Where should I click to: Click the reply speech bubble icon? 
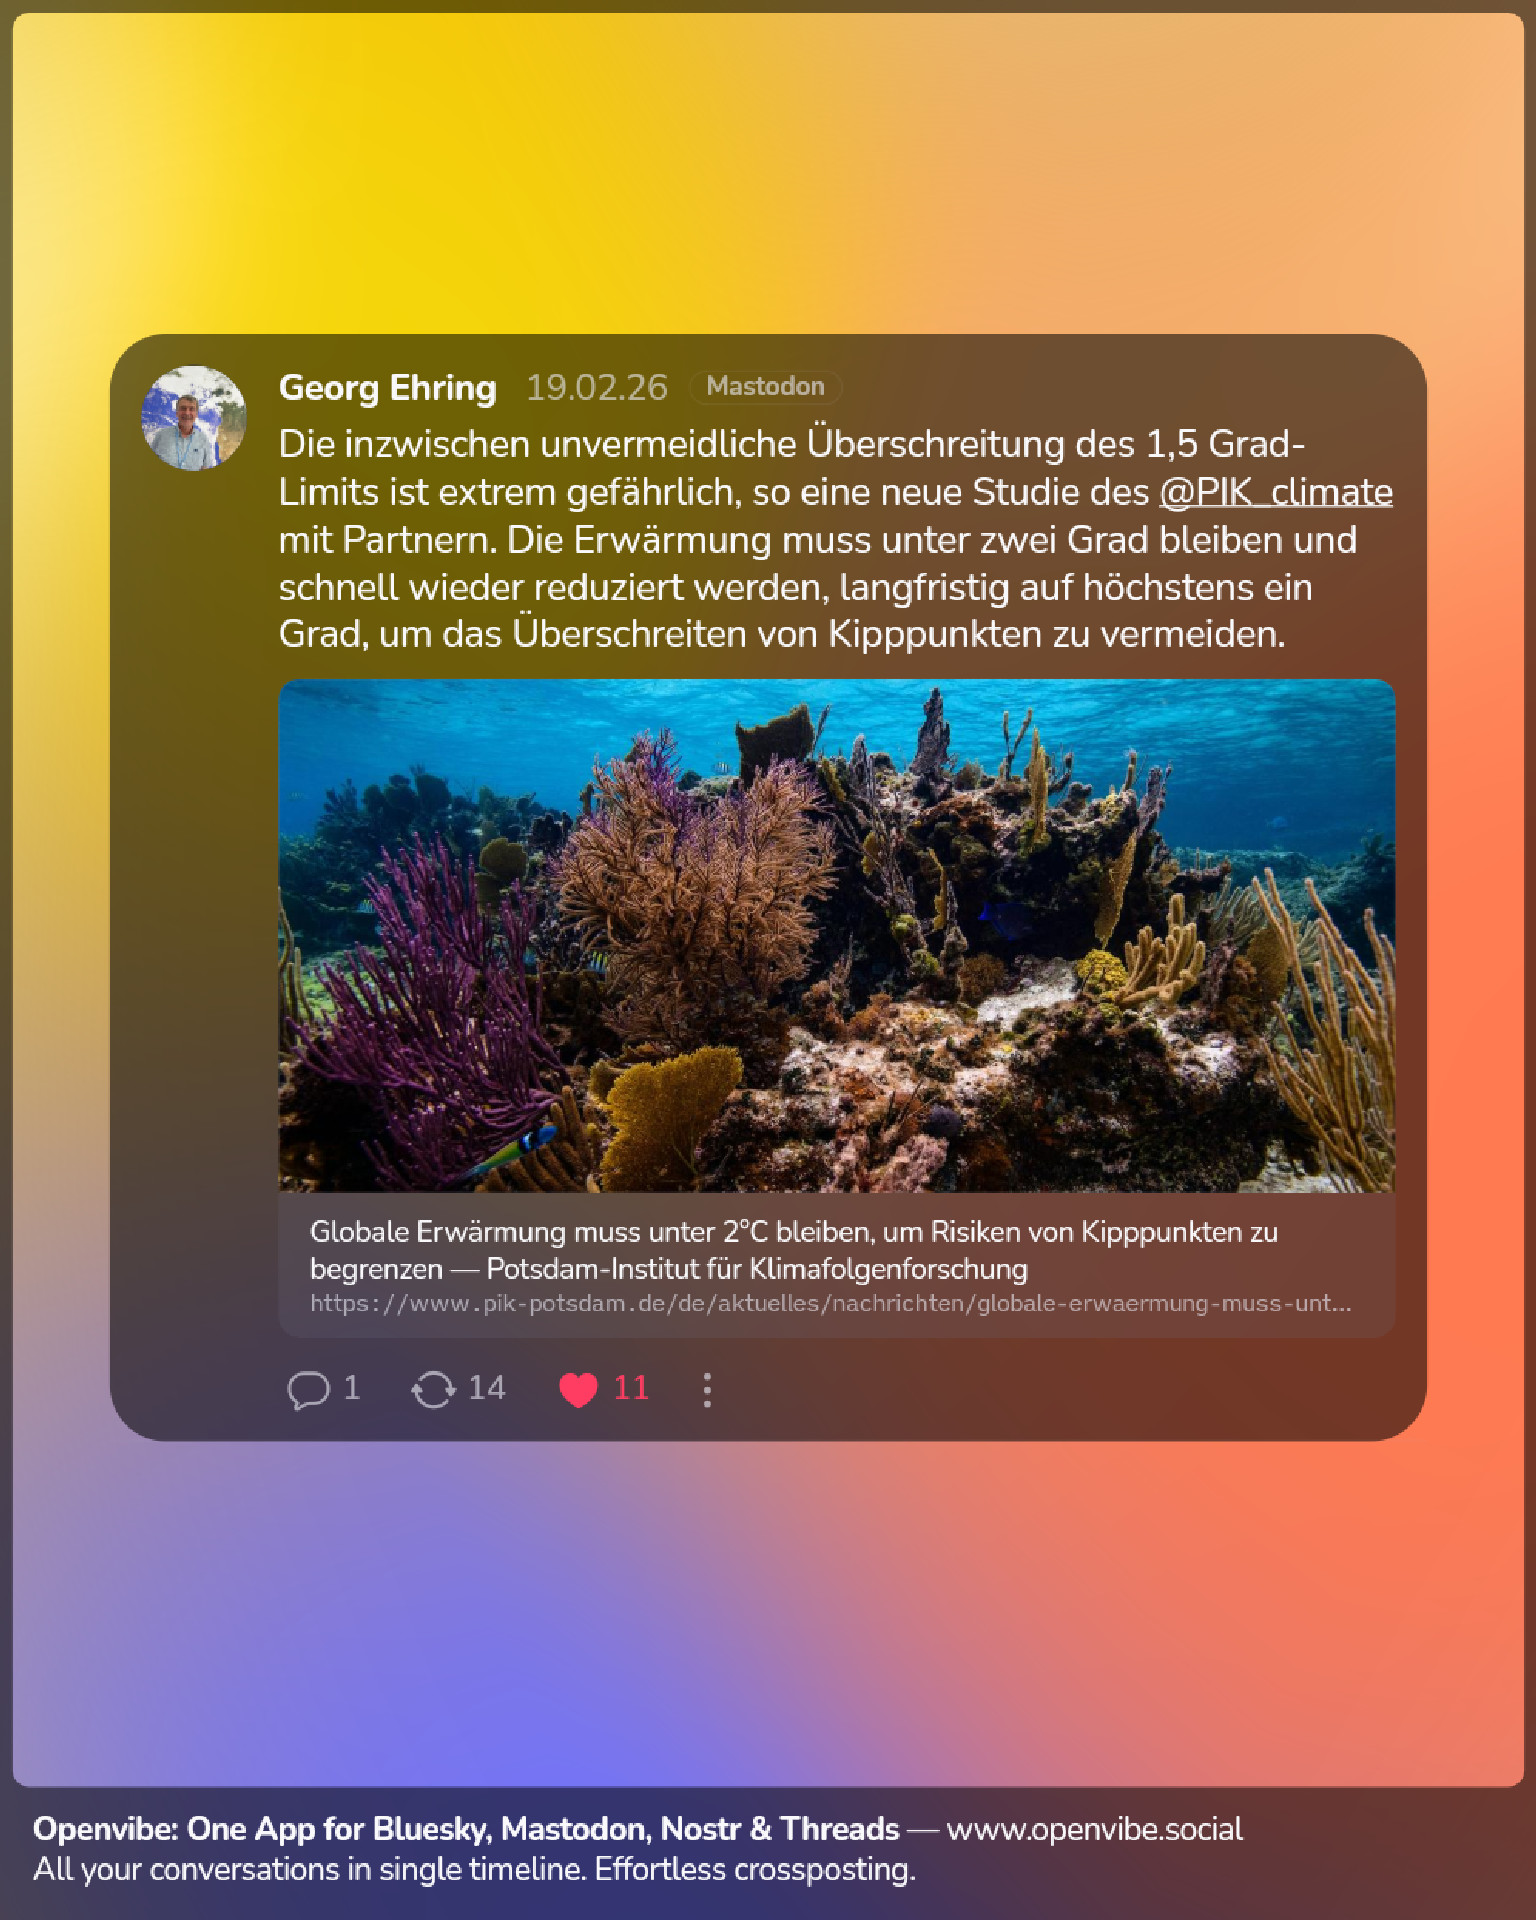tap(308, 1390)
